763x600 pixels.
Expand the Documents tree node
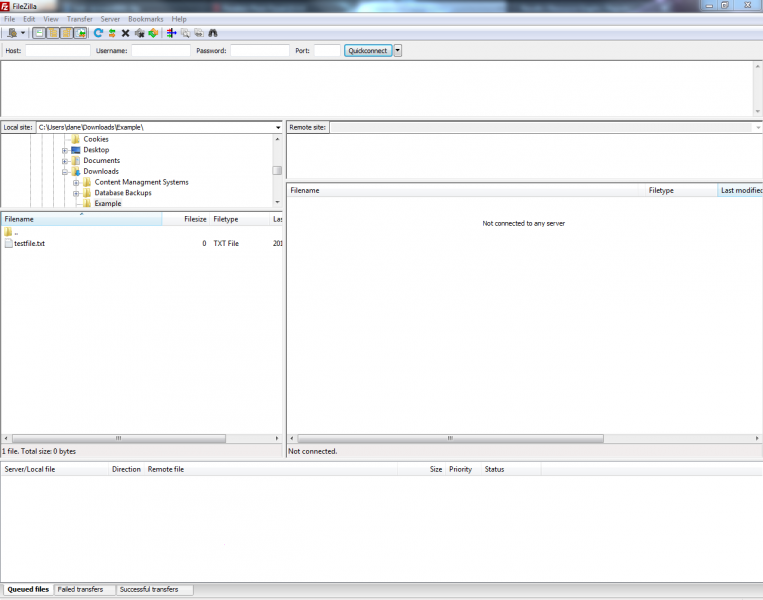point(65,161)
